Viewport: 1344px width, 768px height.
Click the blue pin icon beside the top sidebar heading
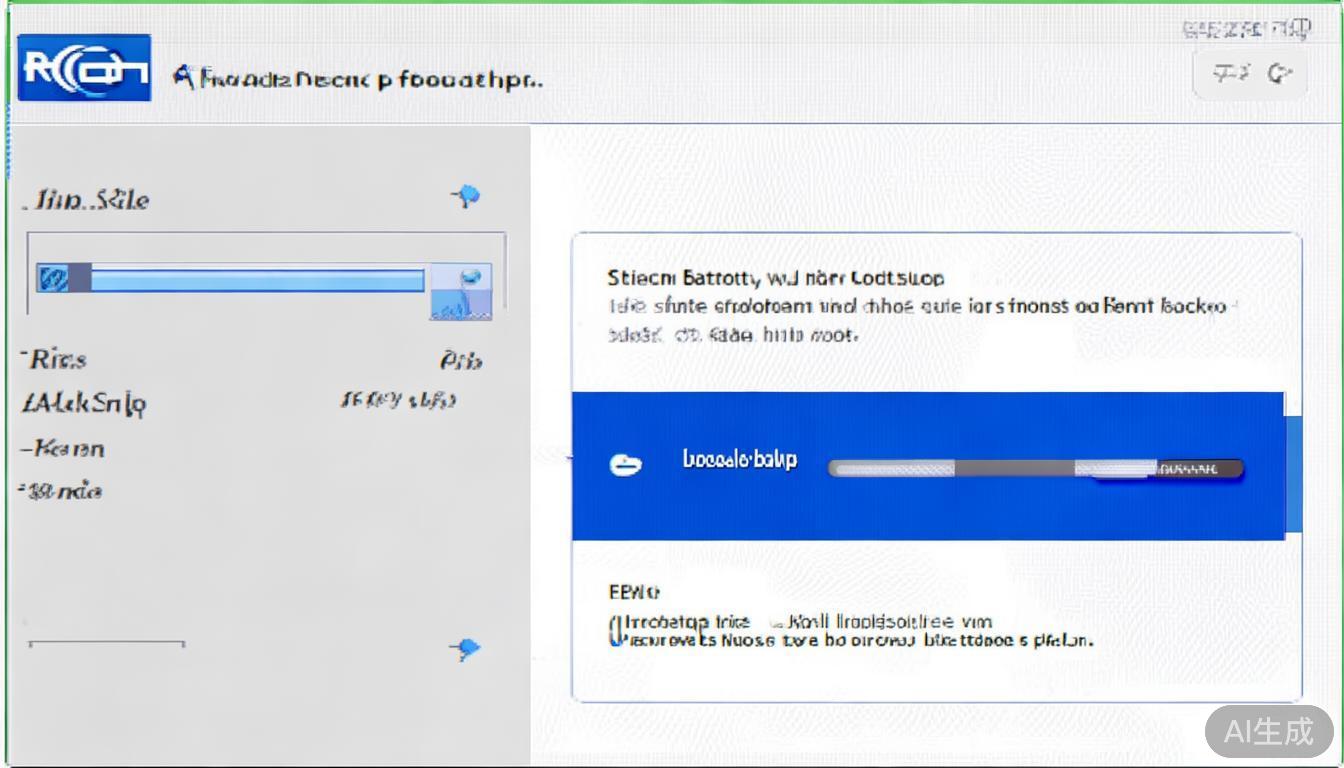(x=466, y=196)
